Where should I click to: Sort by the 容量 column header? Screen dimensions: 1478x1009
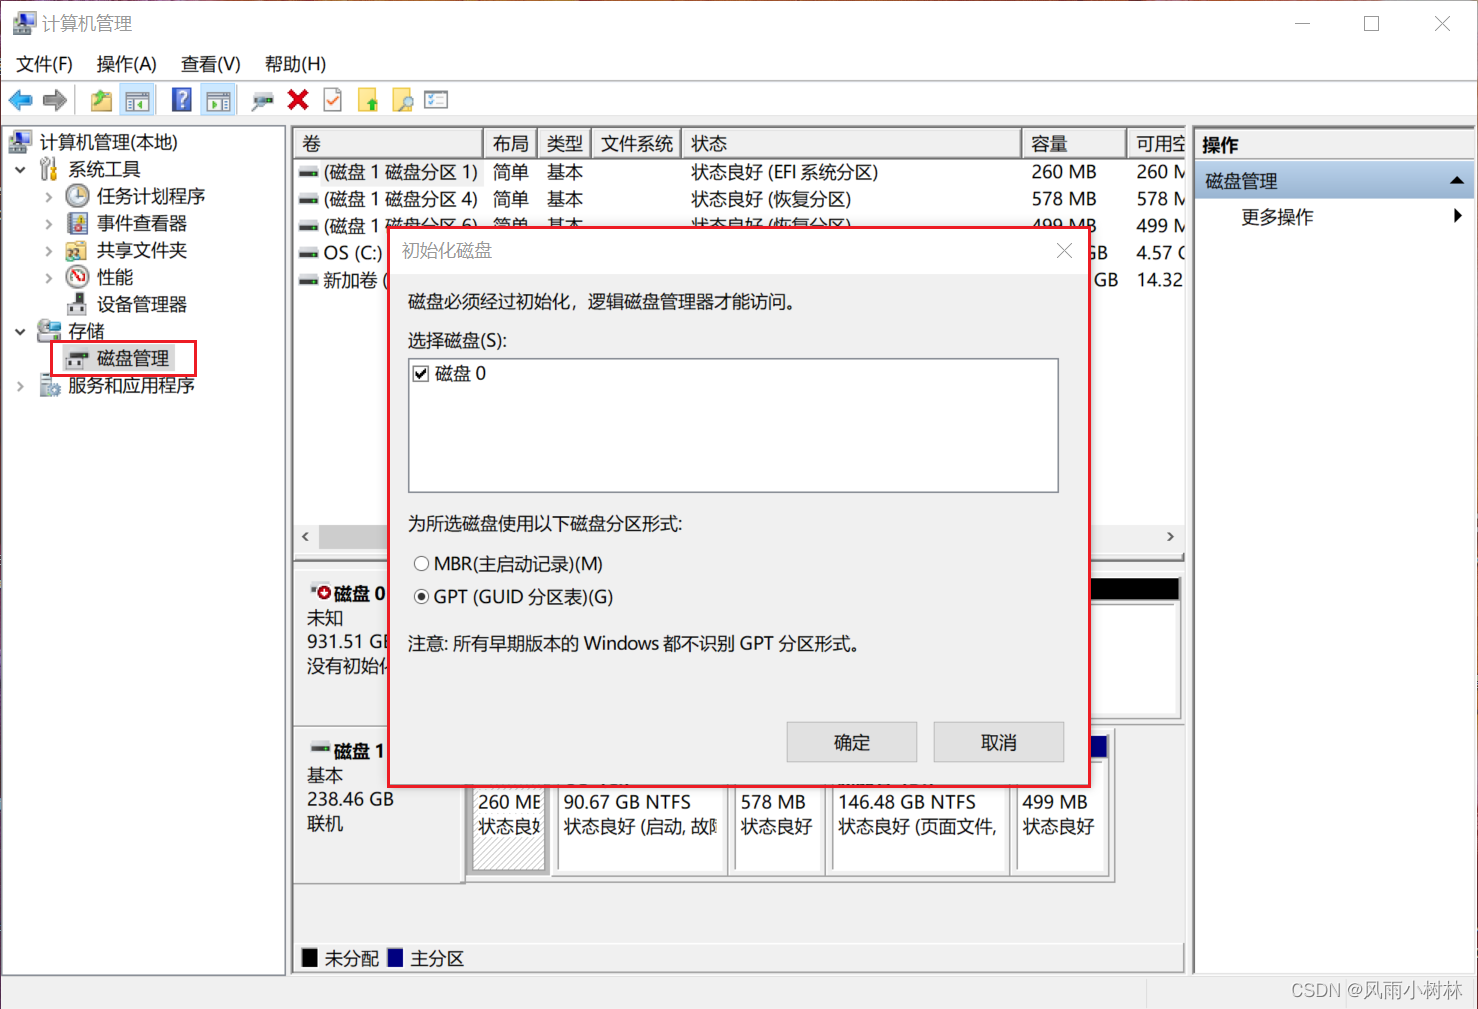tap(1074, 144)
